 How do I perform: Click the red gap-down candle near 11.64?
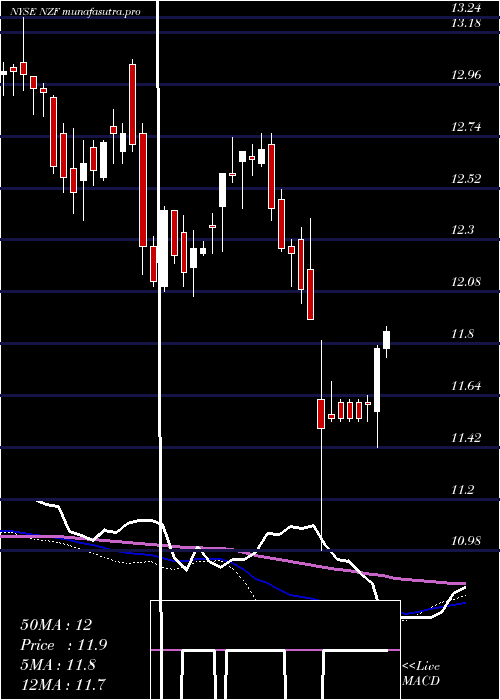[x=321, y=414]
